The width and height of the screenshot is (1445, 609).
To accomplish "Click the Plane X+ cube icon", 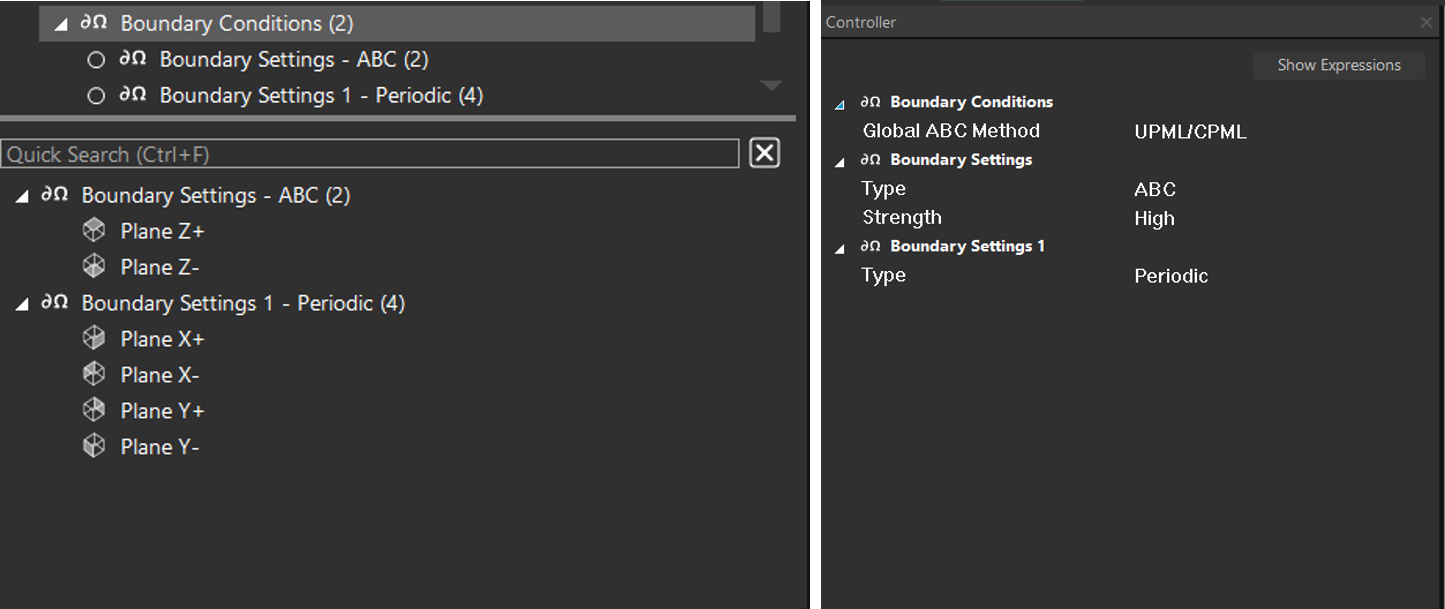I will [94, 339].
